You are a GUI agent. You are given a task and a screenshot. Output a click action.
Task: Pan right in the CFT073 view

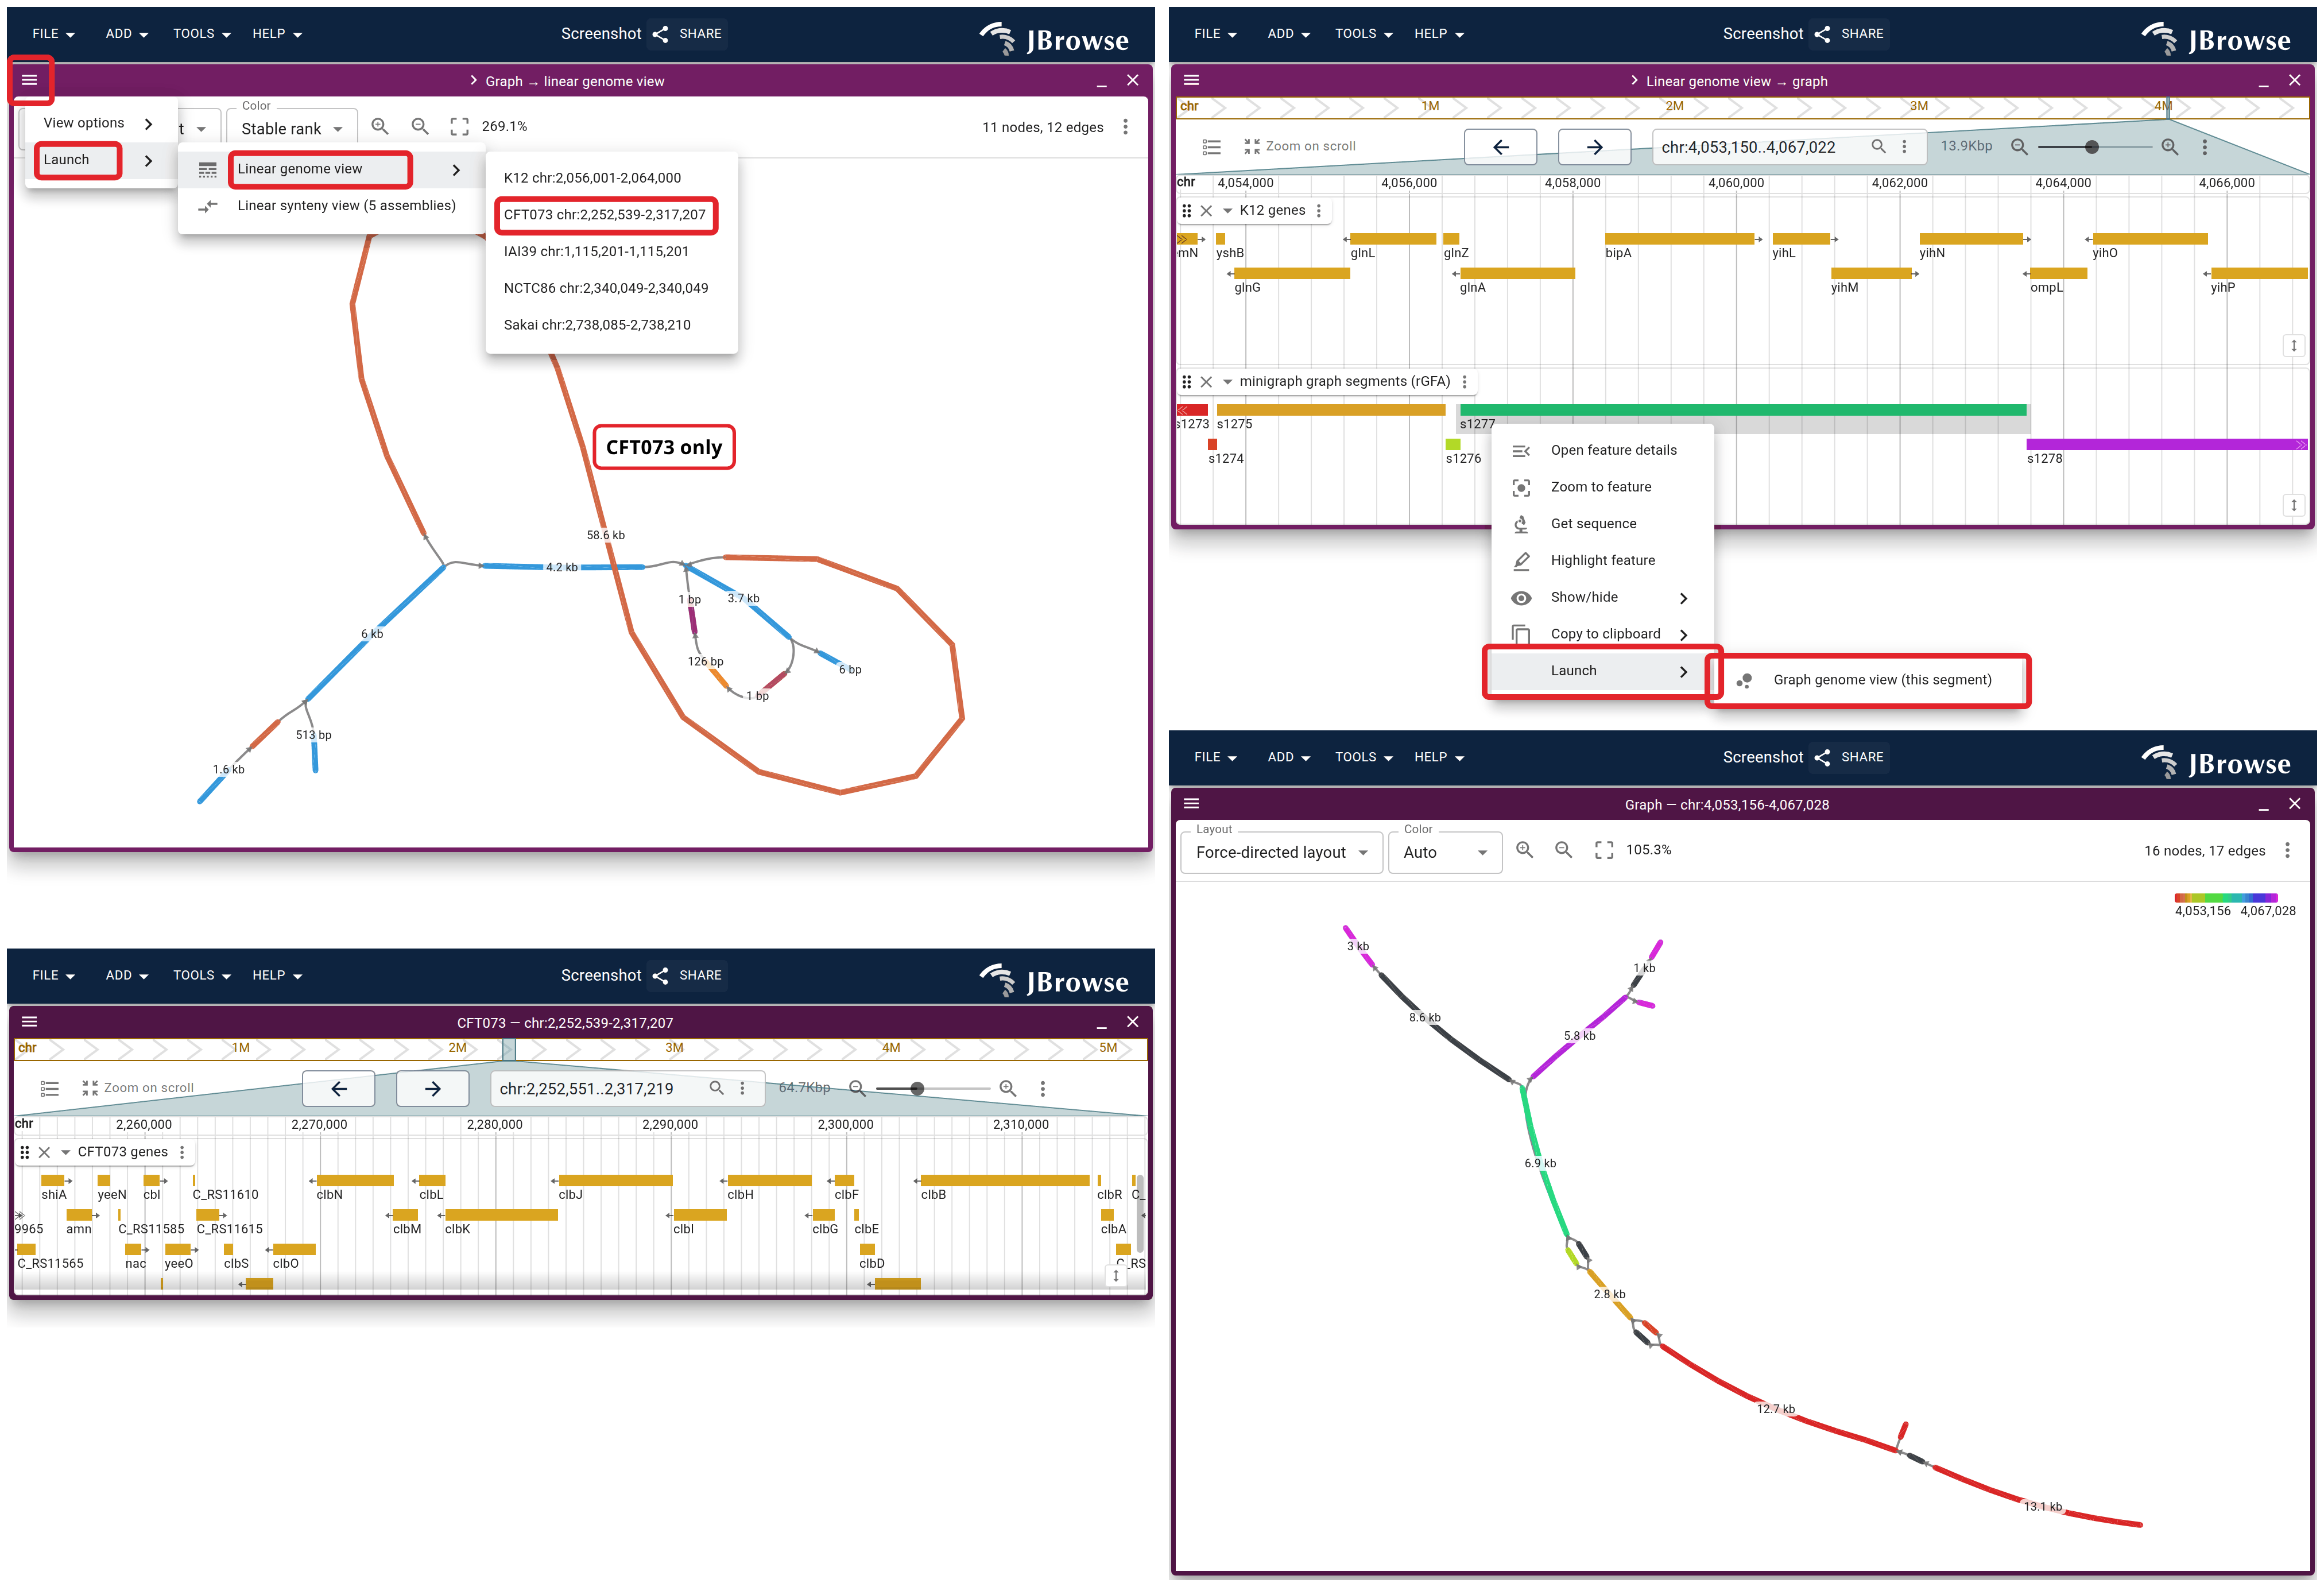(432, 1089)
